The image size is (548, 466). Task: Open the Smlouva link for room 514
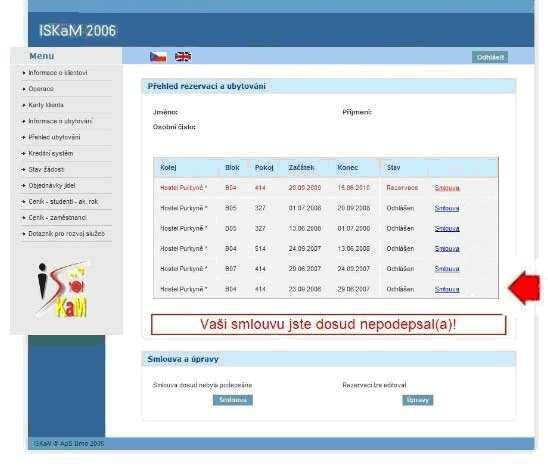[x=447, y=249]
